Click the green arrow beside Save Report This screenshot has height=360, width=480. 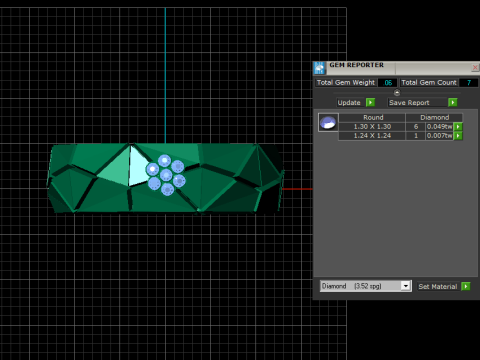pyautogui.click(x=453, y=102)
